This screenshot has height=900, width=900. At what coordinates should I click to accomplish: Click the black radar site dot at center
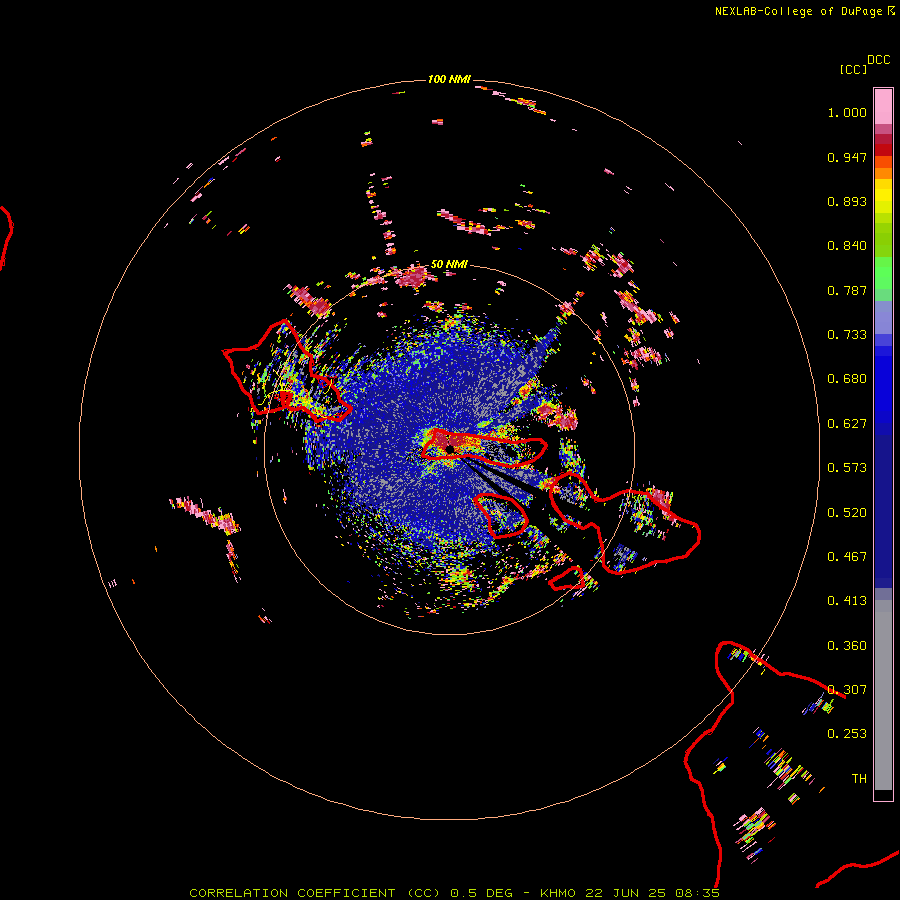tap(449, 449)
